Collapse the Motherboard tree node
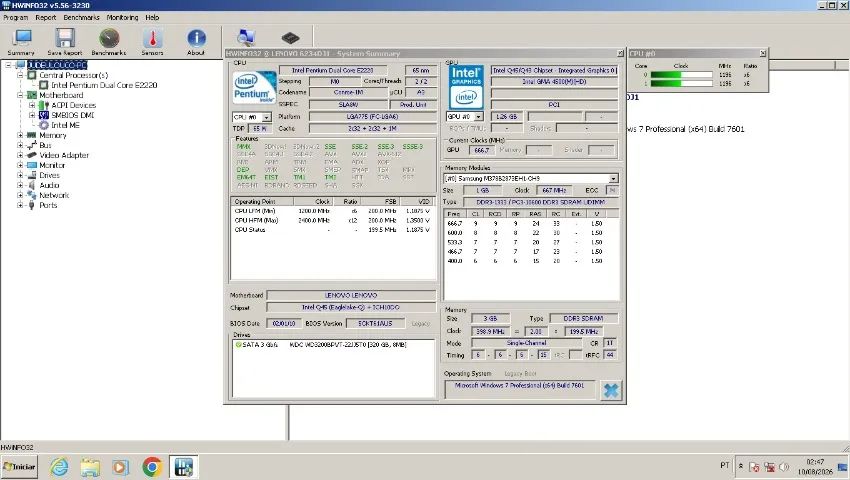Viewport: 850px width, 480px height. [x=20, y=95]
